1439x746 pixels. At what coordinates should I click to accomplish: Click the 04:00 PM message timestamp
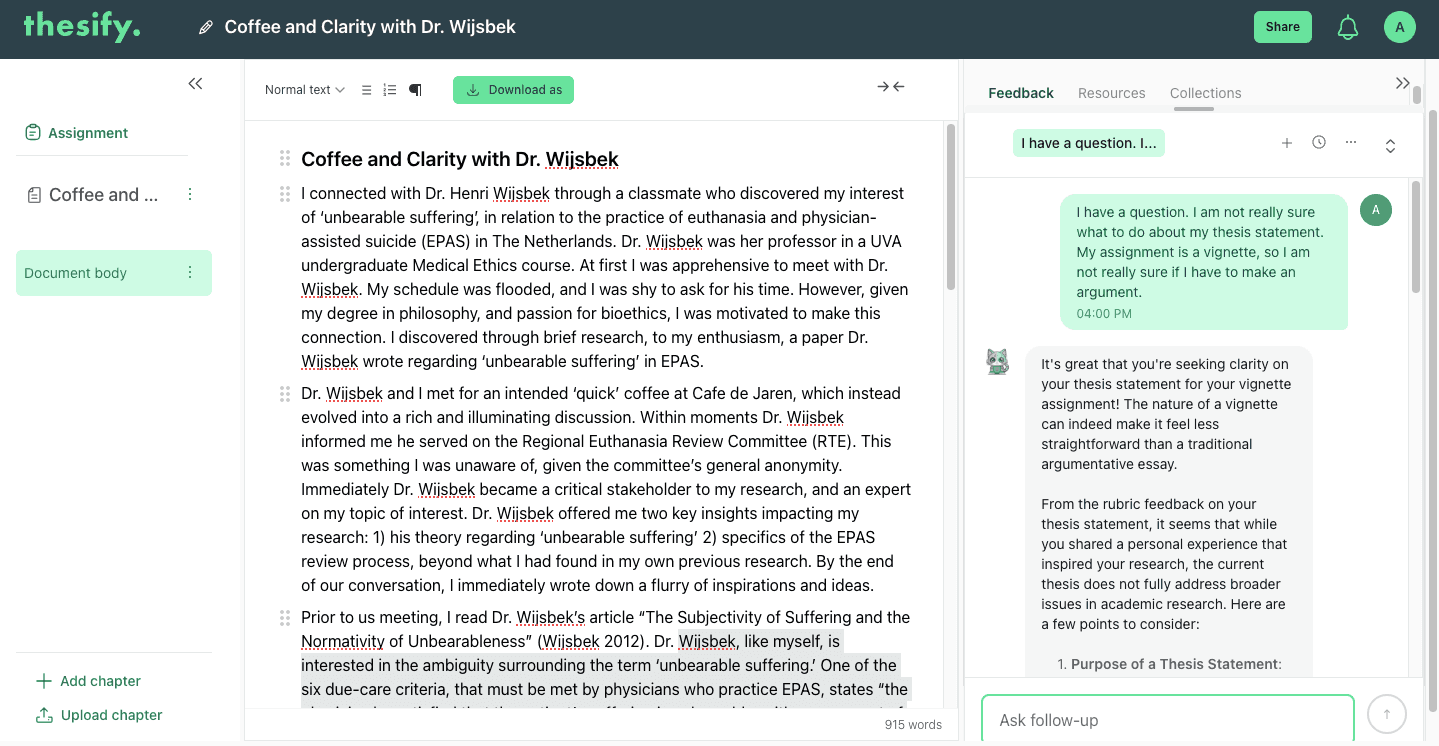pyautogui.click(x=1104, y=314)
